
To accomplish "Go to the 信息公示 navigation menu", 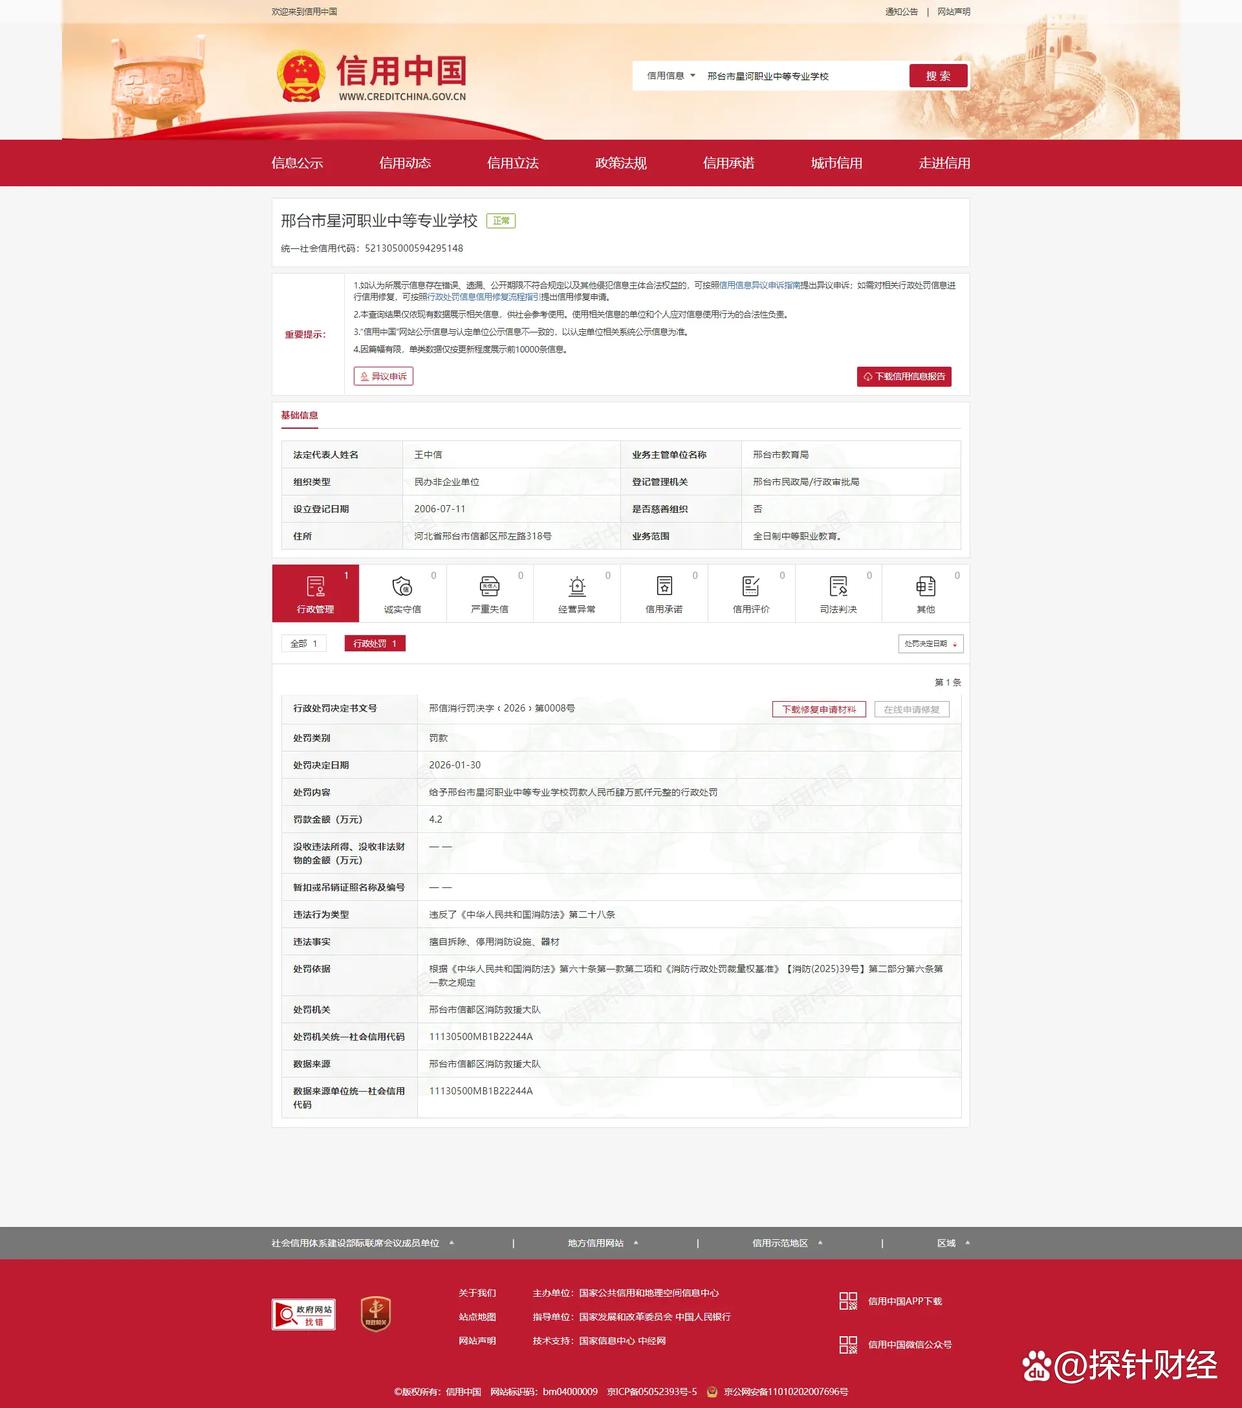I will 297,163.
